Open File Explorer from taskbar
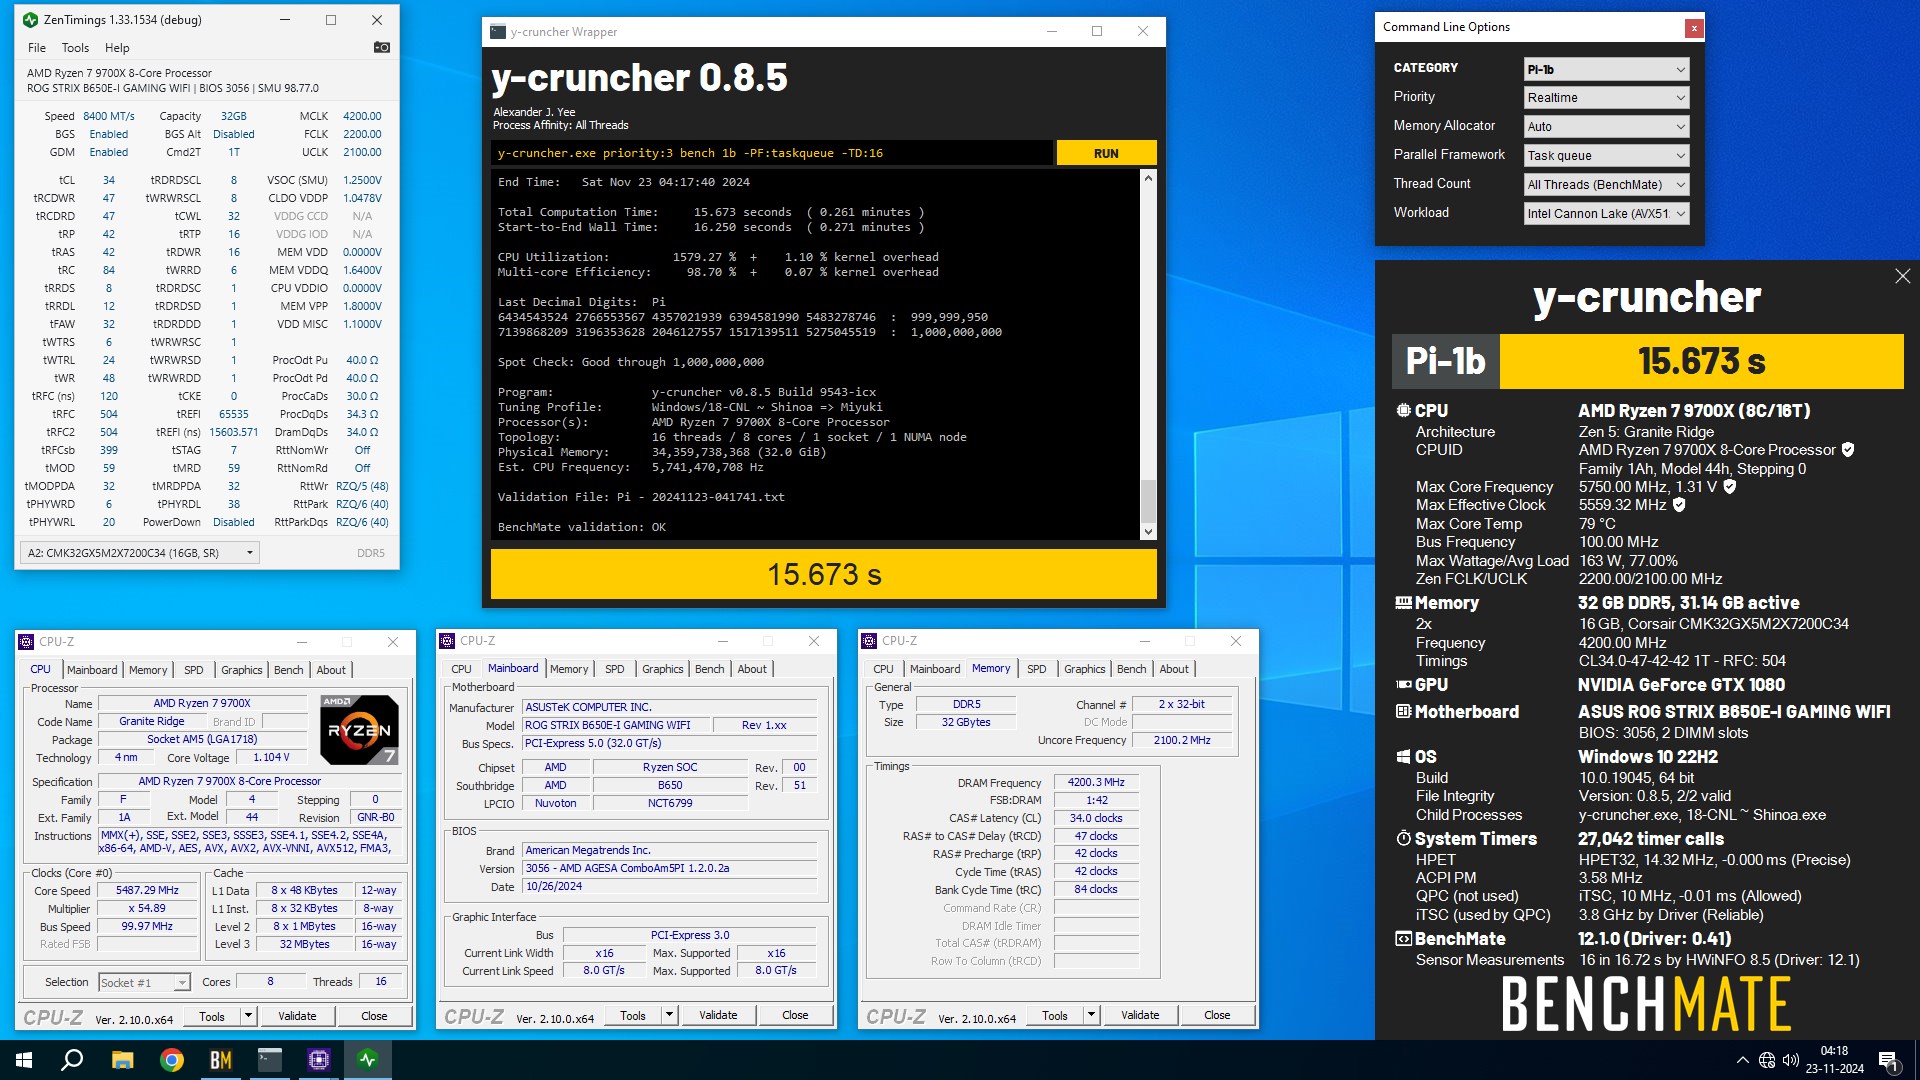 122,1060
